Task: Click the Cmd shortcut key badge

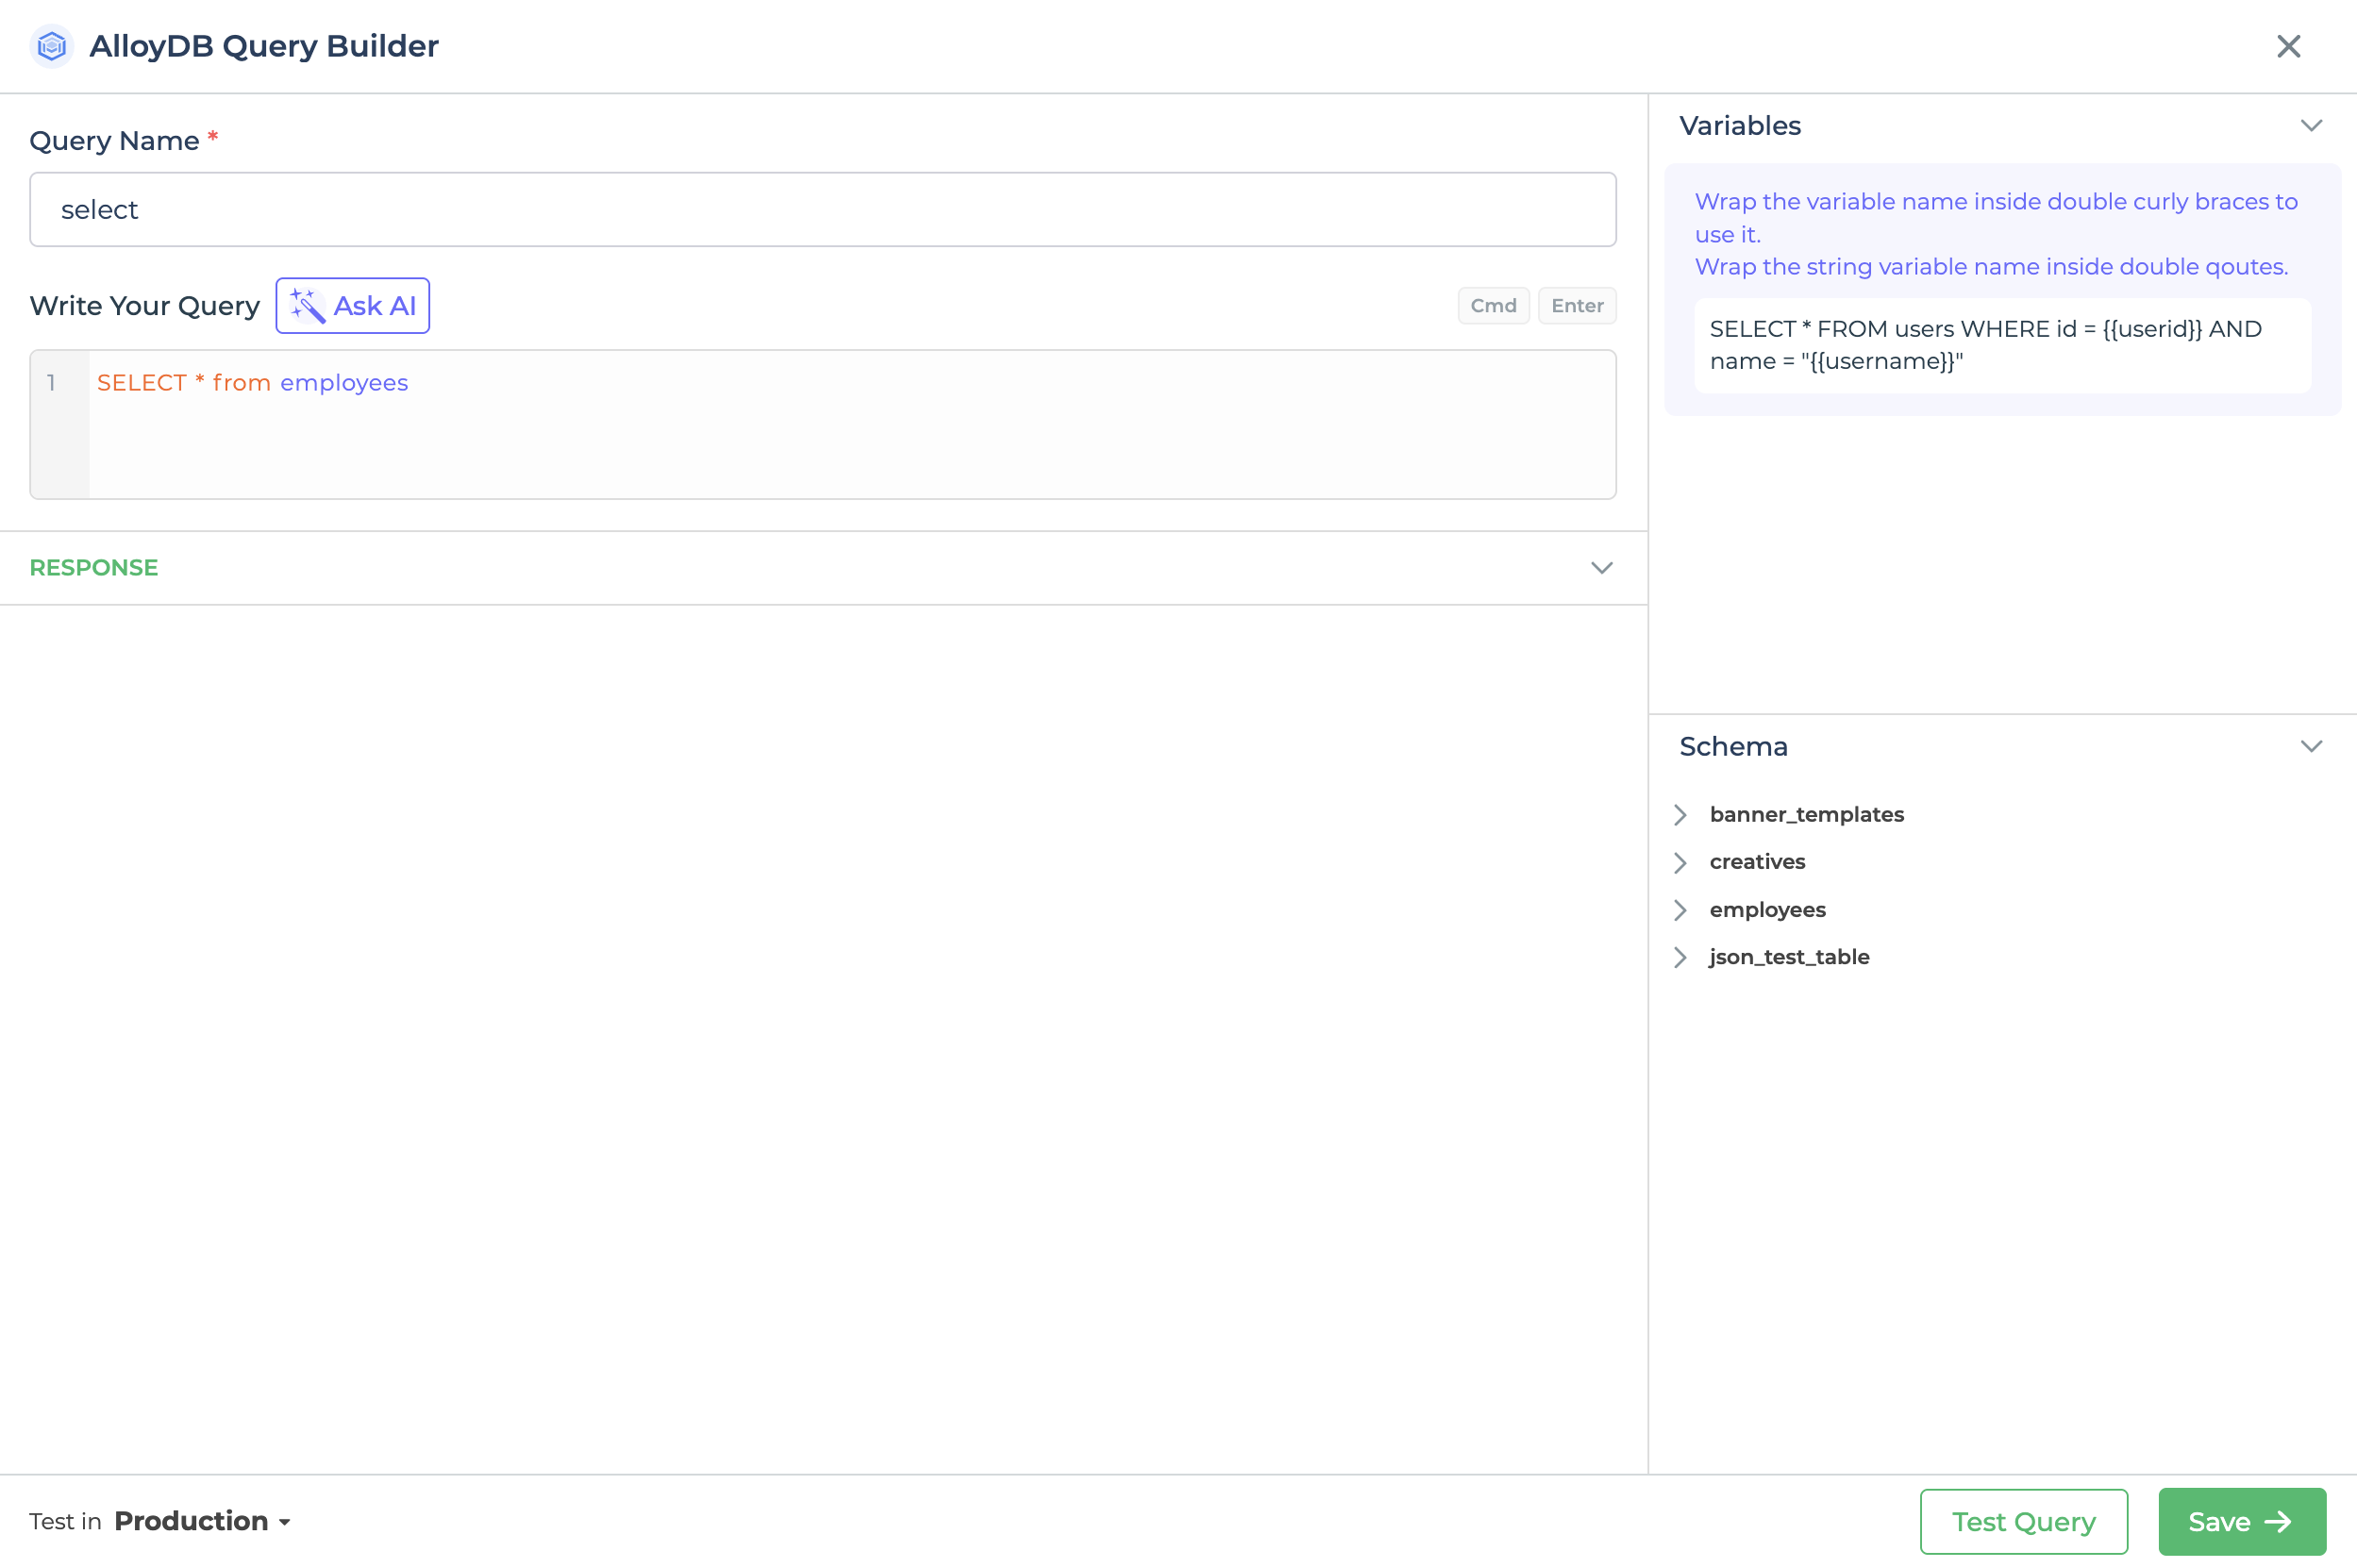Action: (1493, 306)
